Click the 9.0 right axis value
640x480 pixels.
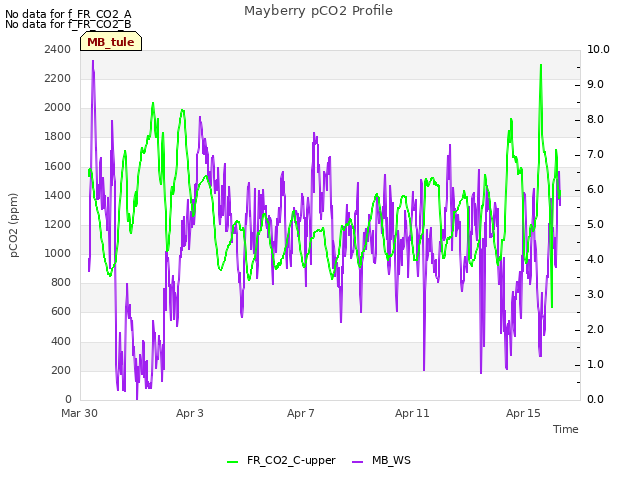596,84
